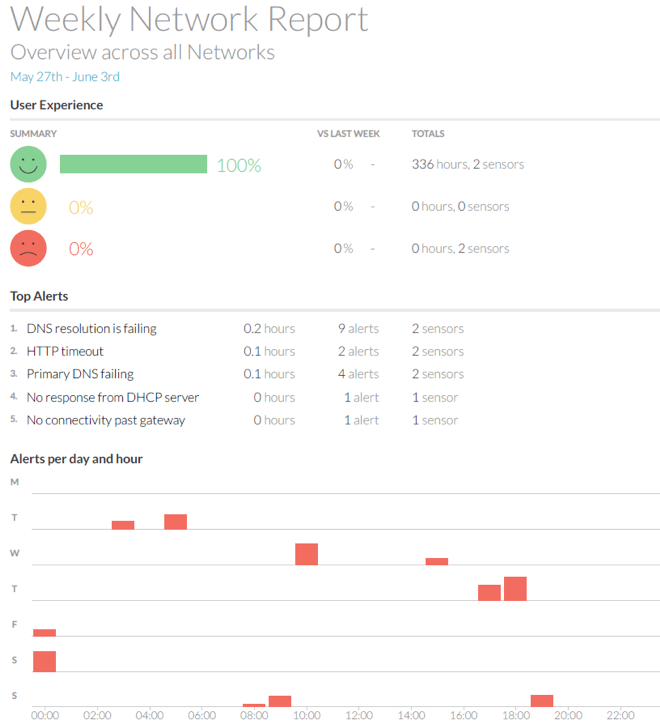Click the Alerts per day and hour heading

(76, 459)
